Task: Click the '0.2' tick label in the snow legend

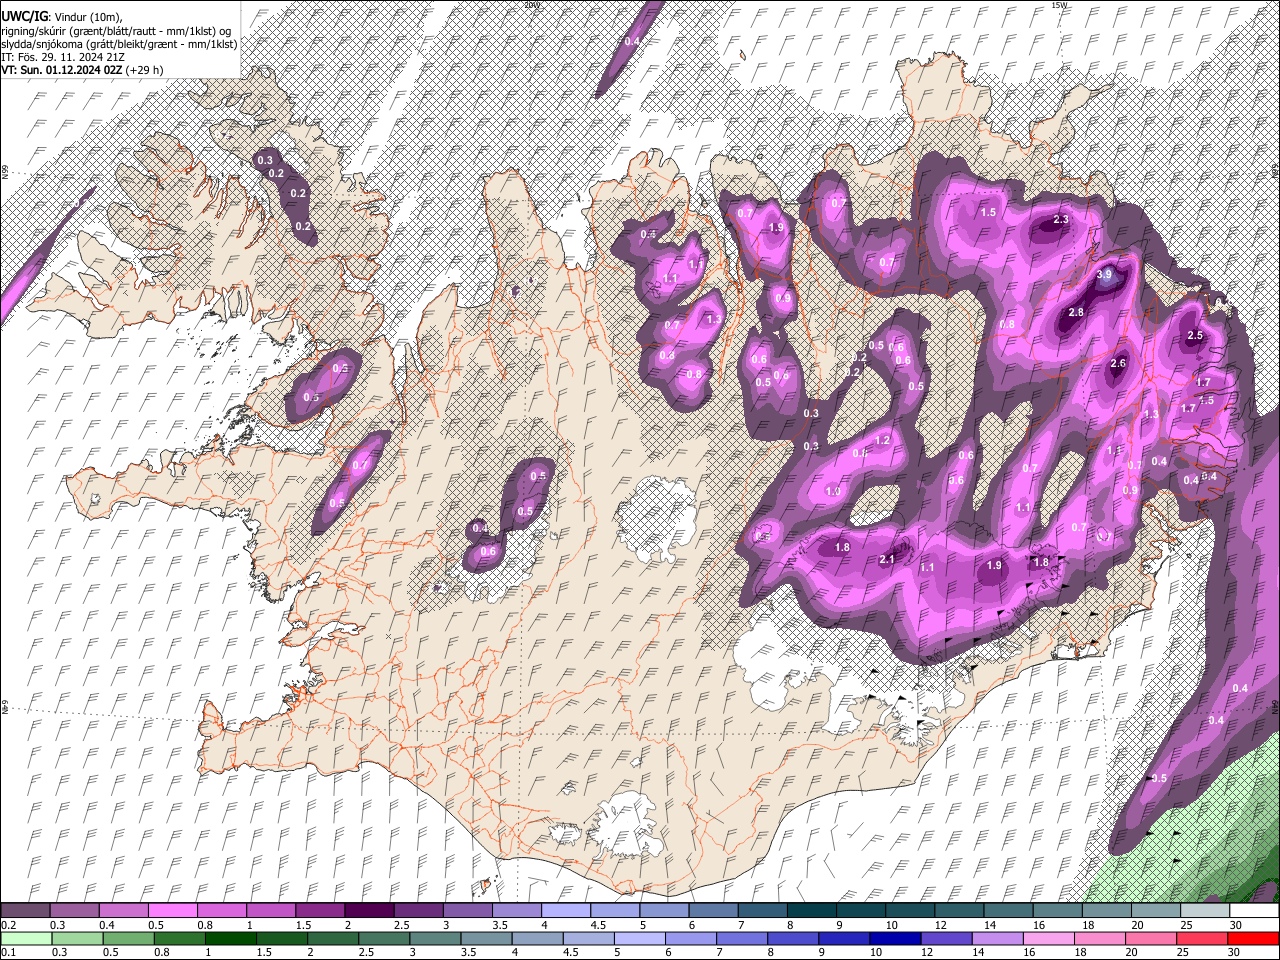Action: click(x=8, y=925)
